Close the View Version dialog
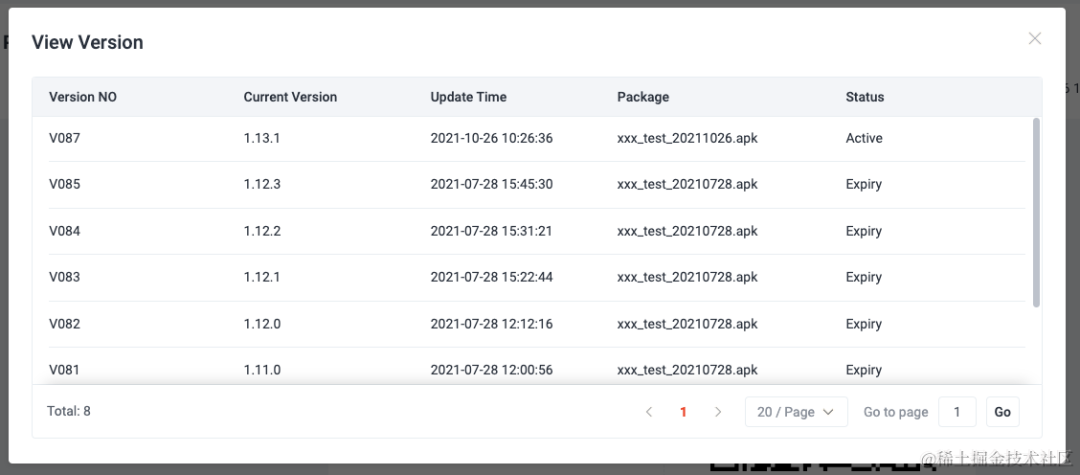This screenshot has width=1080, height=475. tap(1035, 39)
